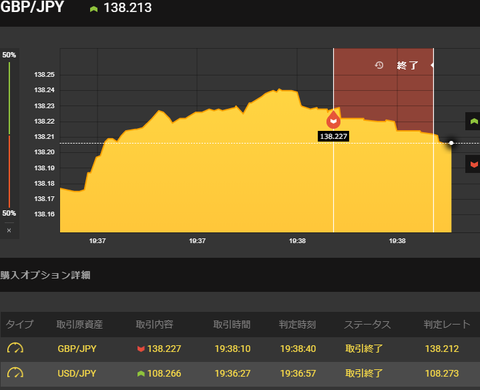Select GBP/JPY in the options table
The image size is (480, 390).
coord(77,349)
